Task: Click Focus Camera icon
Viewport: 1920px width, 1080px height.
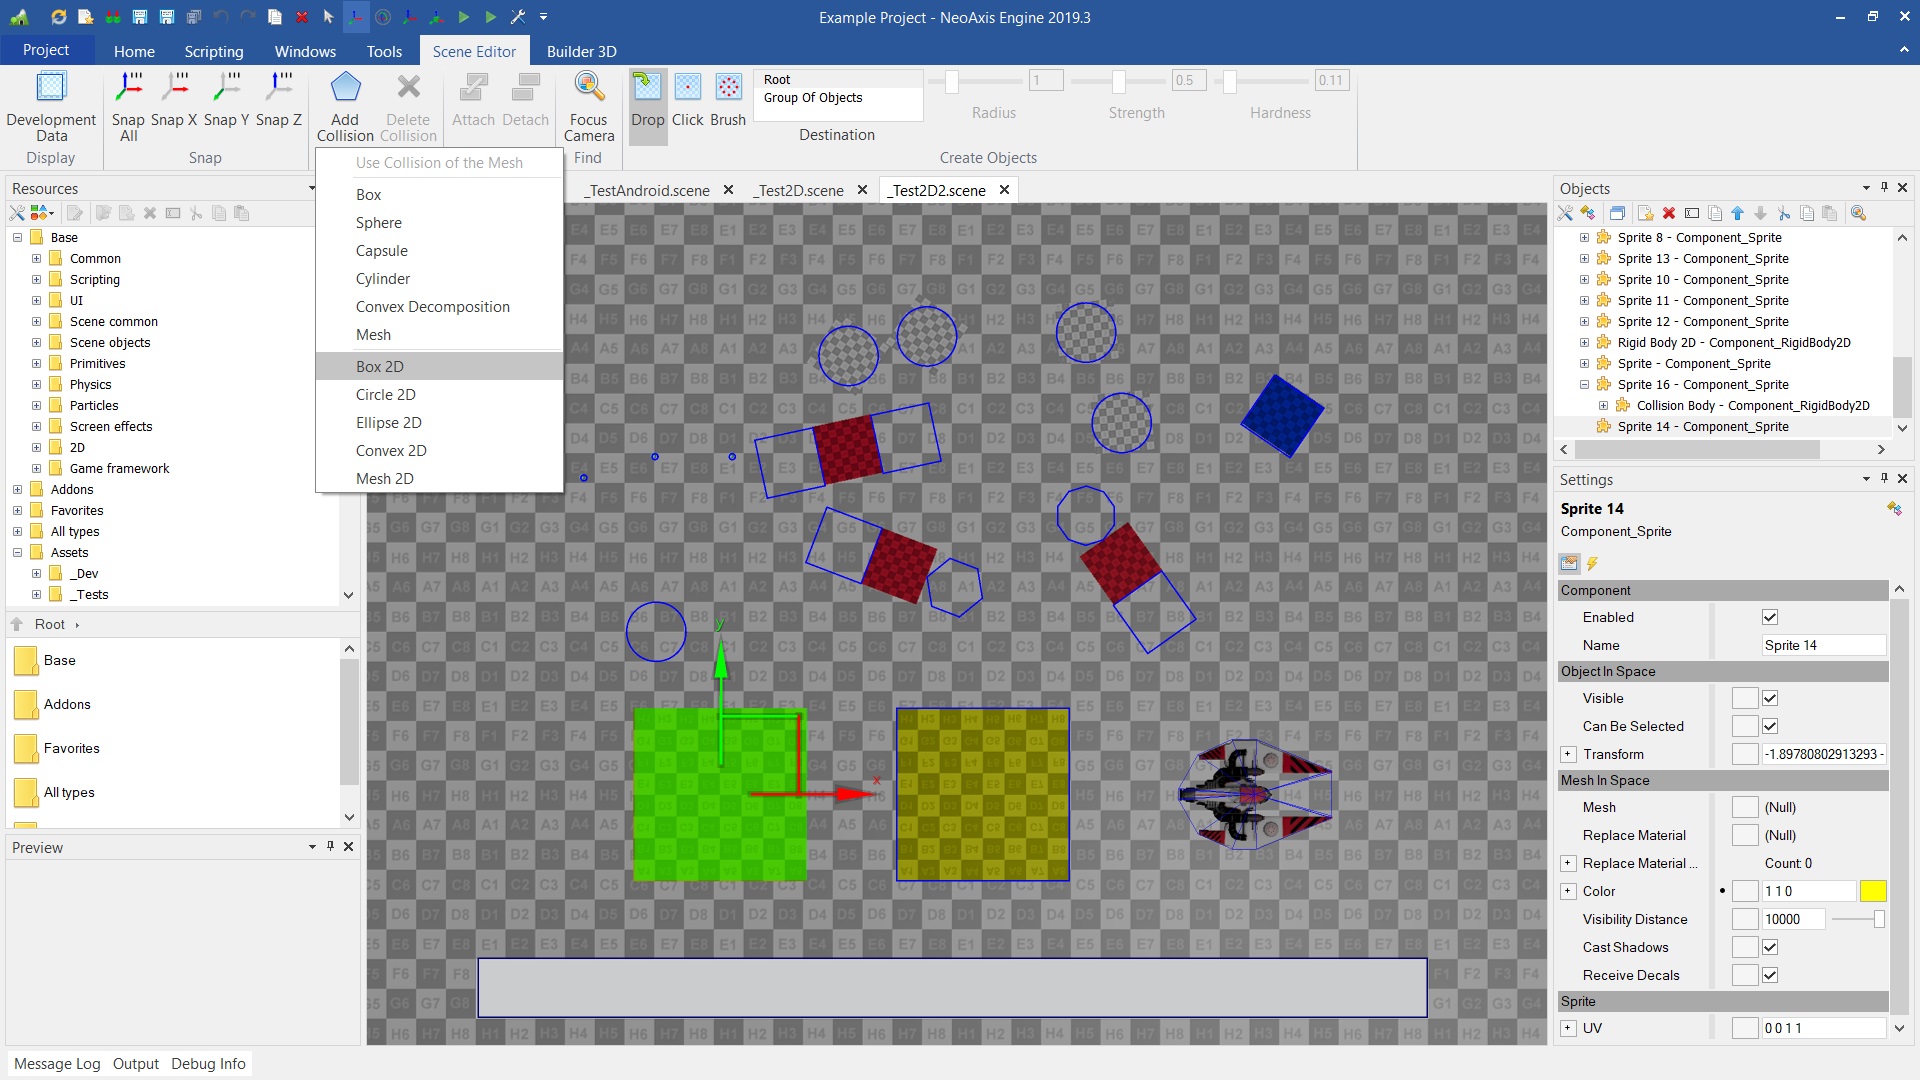Action: (589, 103)
